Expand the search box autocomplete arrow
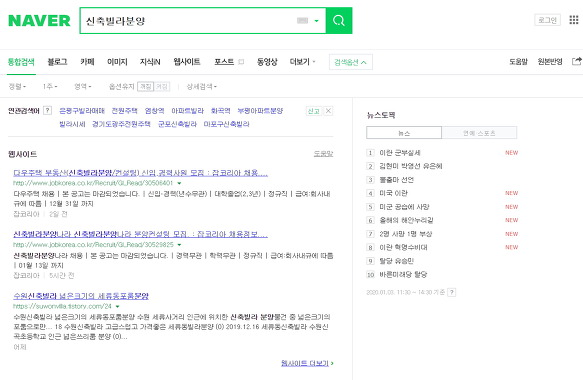583x380 pixels. [x=316, y=21]
